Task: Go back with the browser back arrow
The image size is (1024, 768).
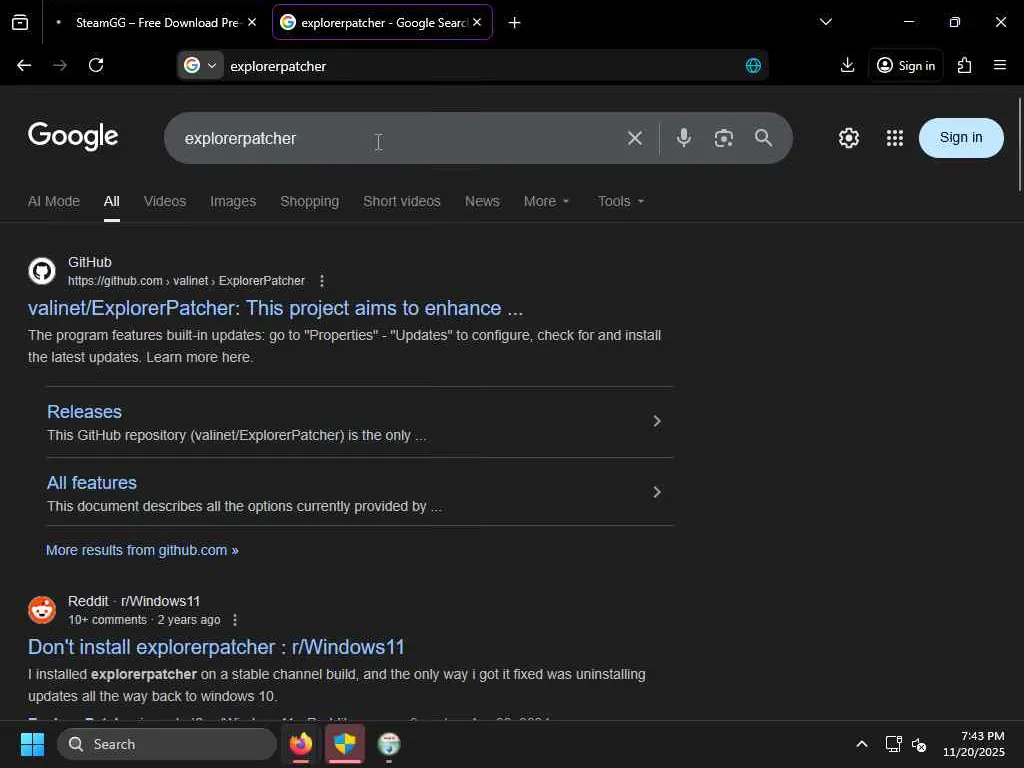Action: coord(24,65)
